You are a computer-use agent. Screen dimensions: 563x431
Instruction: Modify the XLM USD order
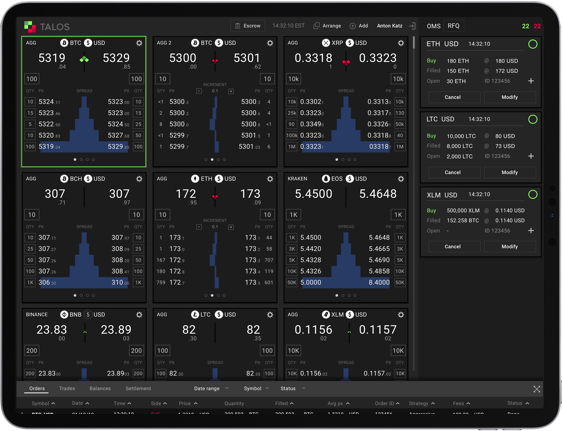[x=510, y=247]
